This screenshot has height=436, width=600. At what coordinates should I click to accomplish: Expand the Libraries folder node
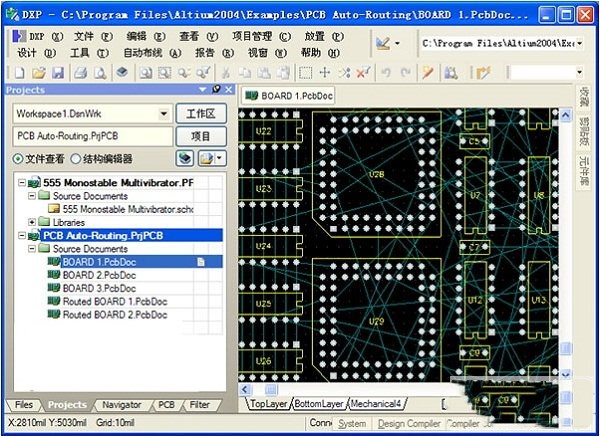tap(32, 222)
